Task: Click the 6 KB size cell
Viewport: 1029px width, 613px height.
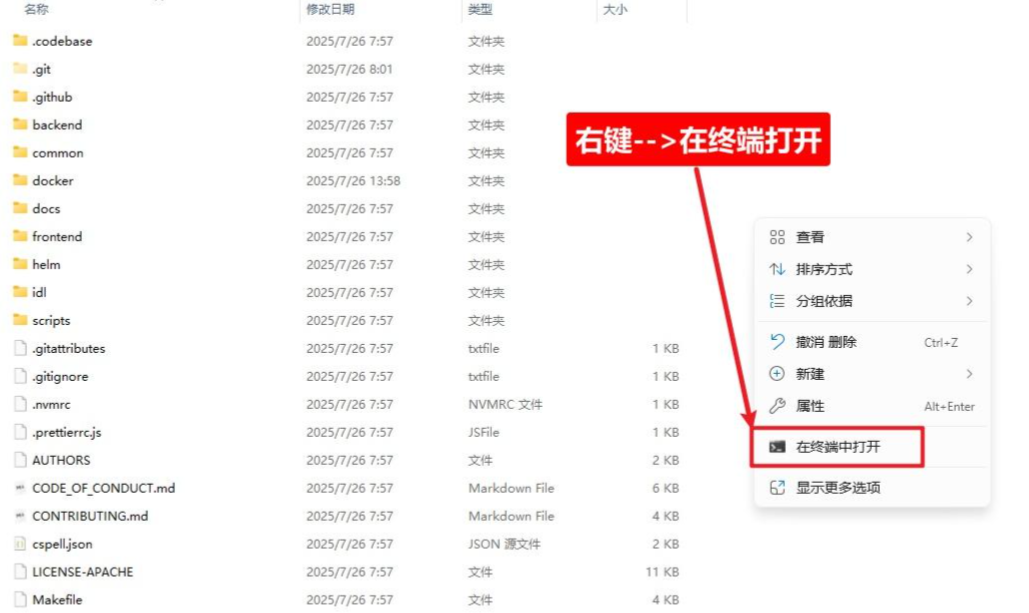Action: (x=665, y=488)
